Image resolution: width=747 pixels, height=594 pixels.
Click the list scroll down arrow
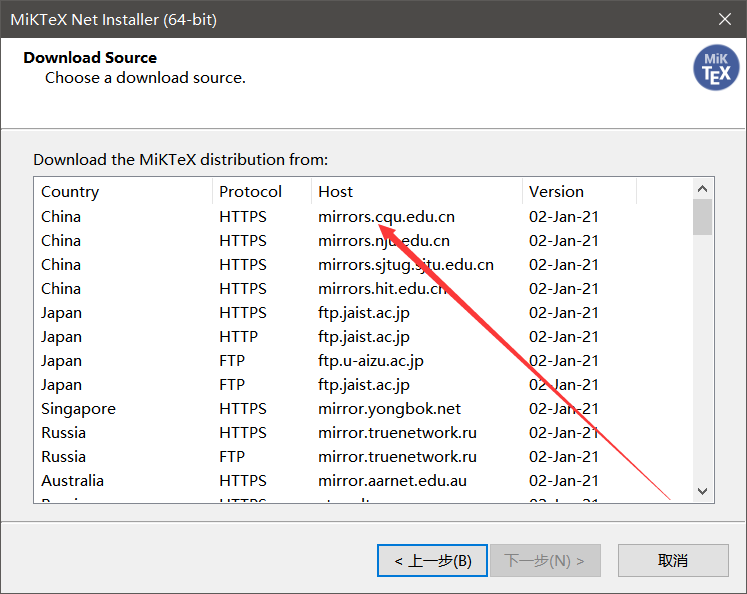coord(702,491)
